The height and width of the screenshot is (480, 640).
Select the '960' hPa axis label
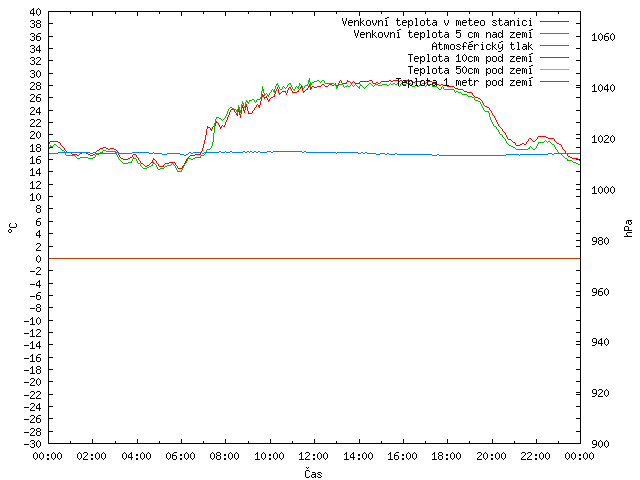600,292
